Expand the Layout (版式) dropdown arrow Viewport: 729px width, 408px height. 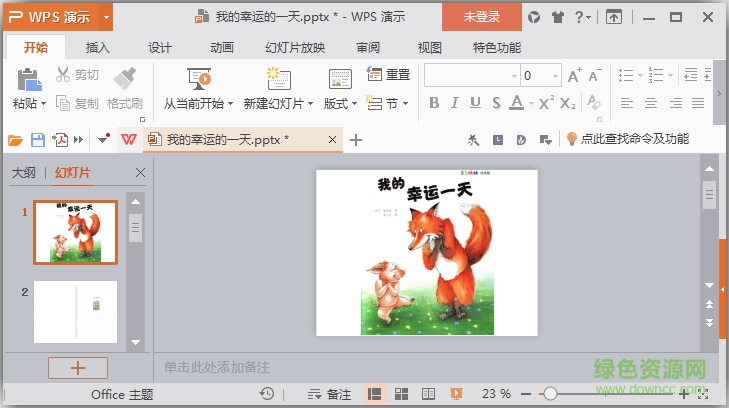coord(354,104)
